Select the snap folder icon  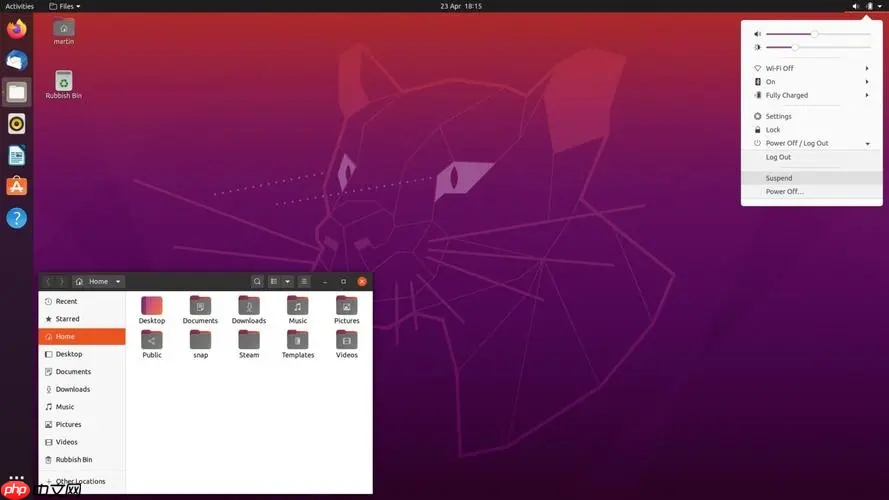[x=200, y=345]
